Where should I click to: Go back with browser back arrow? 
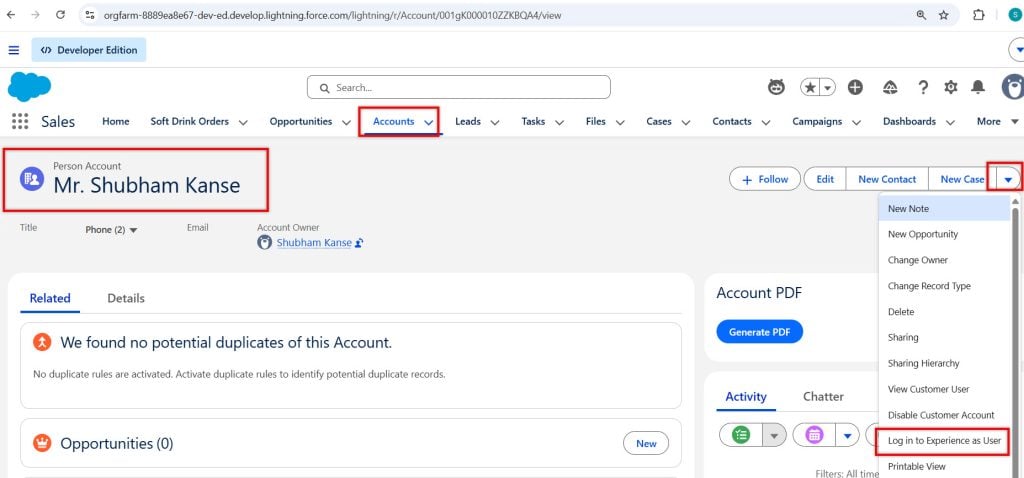click(x=10, y=15)
